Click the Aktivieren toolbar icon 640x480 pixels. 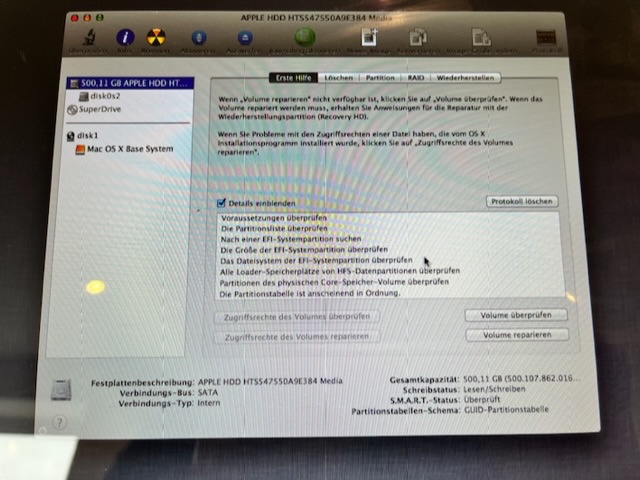click(x=199, y=38)
